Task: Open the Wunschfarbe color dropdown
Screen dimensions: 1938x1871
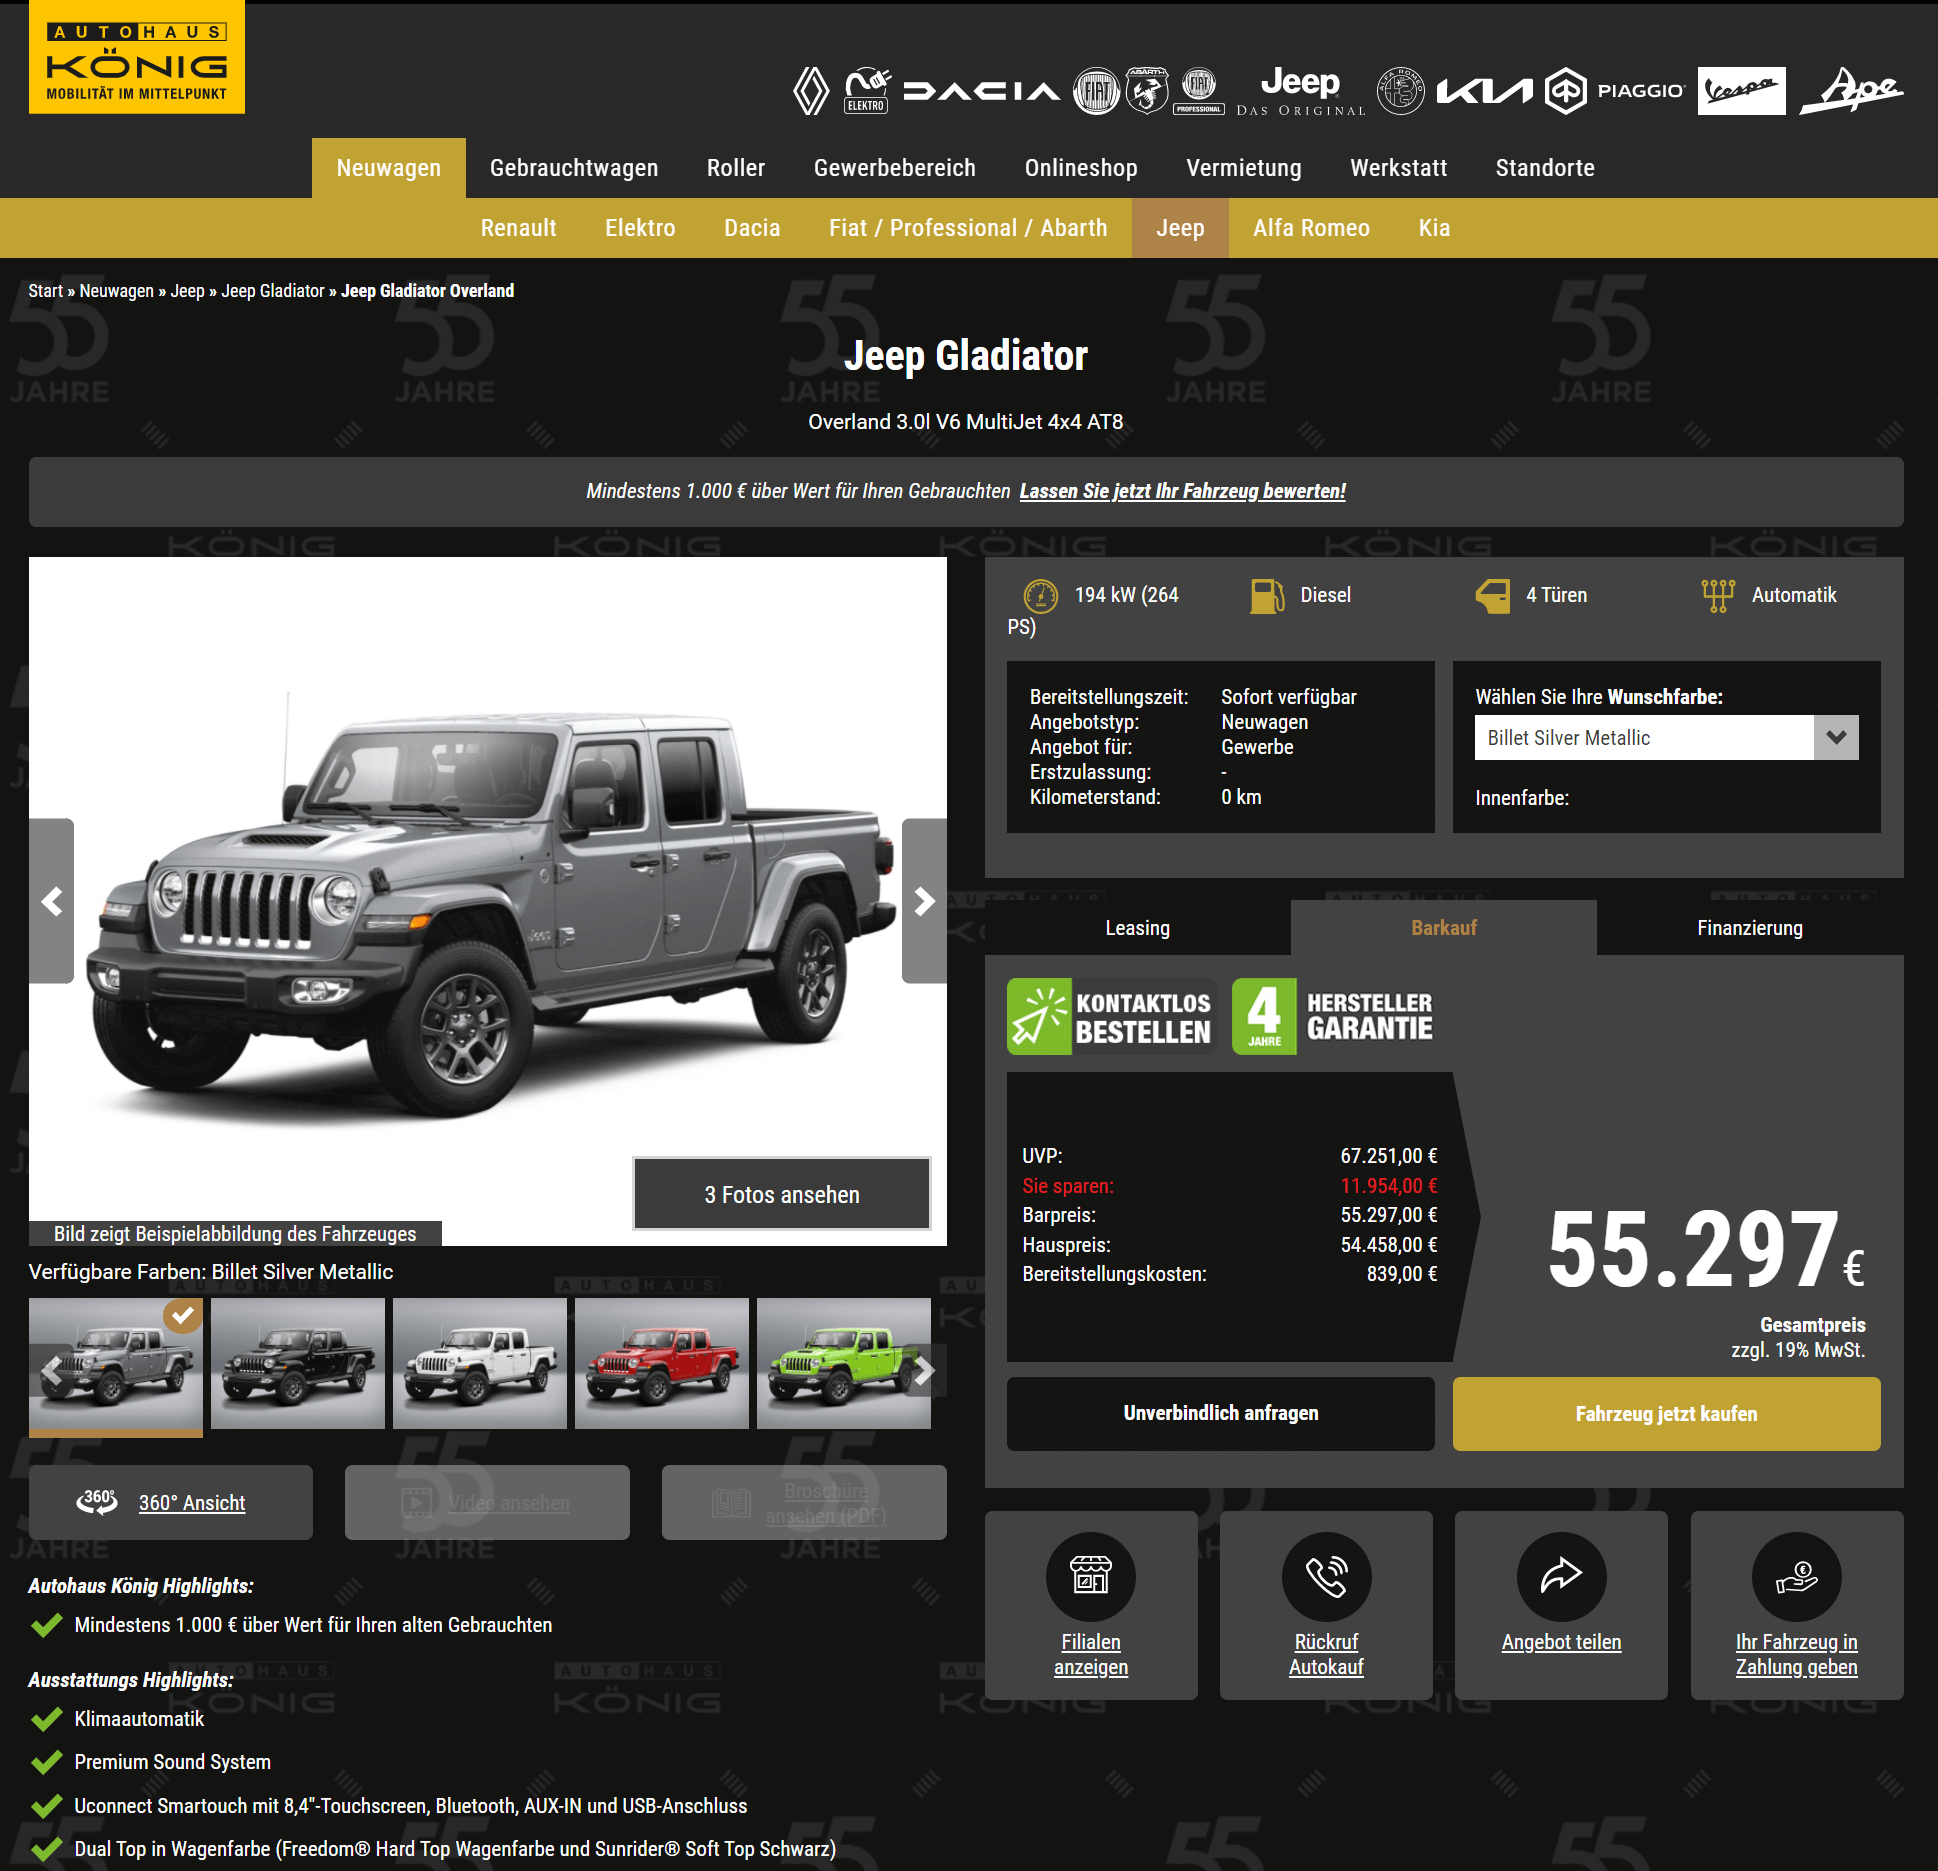Action: pos(1666,738)
